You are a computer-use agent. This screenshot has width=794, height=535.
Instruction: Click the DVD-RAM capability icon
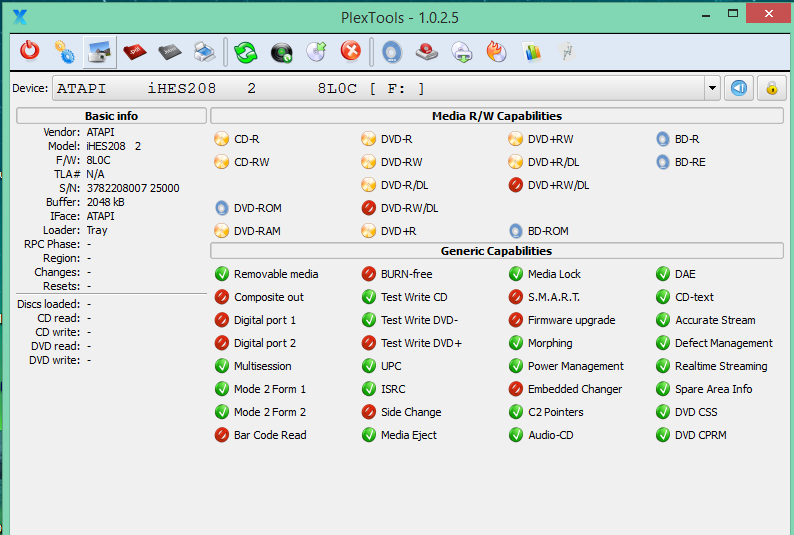[x=221, y=231]
